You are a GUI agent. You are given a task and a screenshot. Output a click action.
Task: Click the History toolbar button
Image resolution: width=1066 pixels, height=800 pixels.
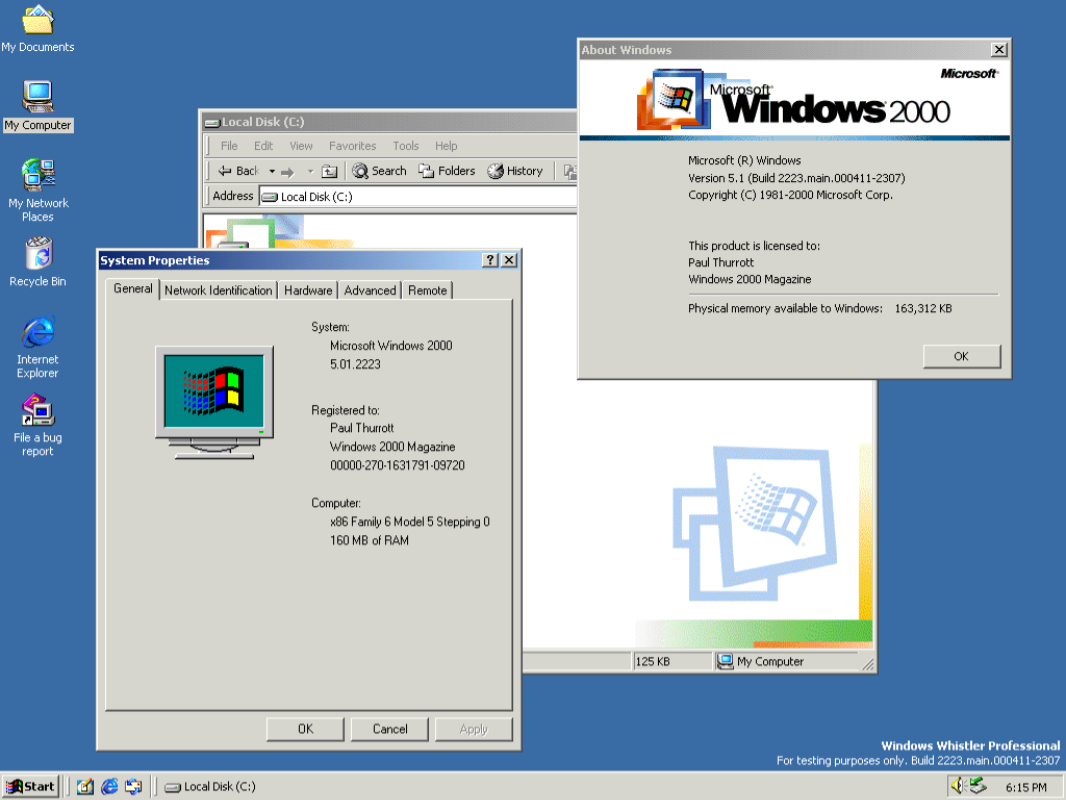click(x=515, y=171)
